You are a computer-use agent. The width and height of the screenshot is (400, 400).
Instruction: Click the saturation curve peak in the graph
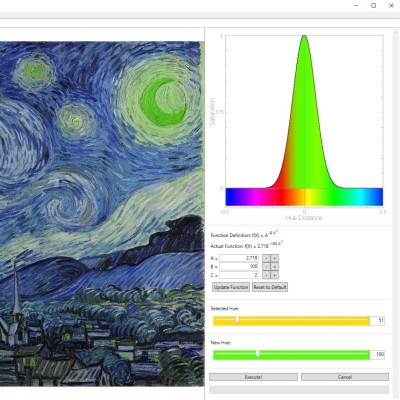coord(304,36)
